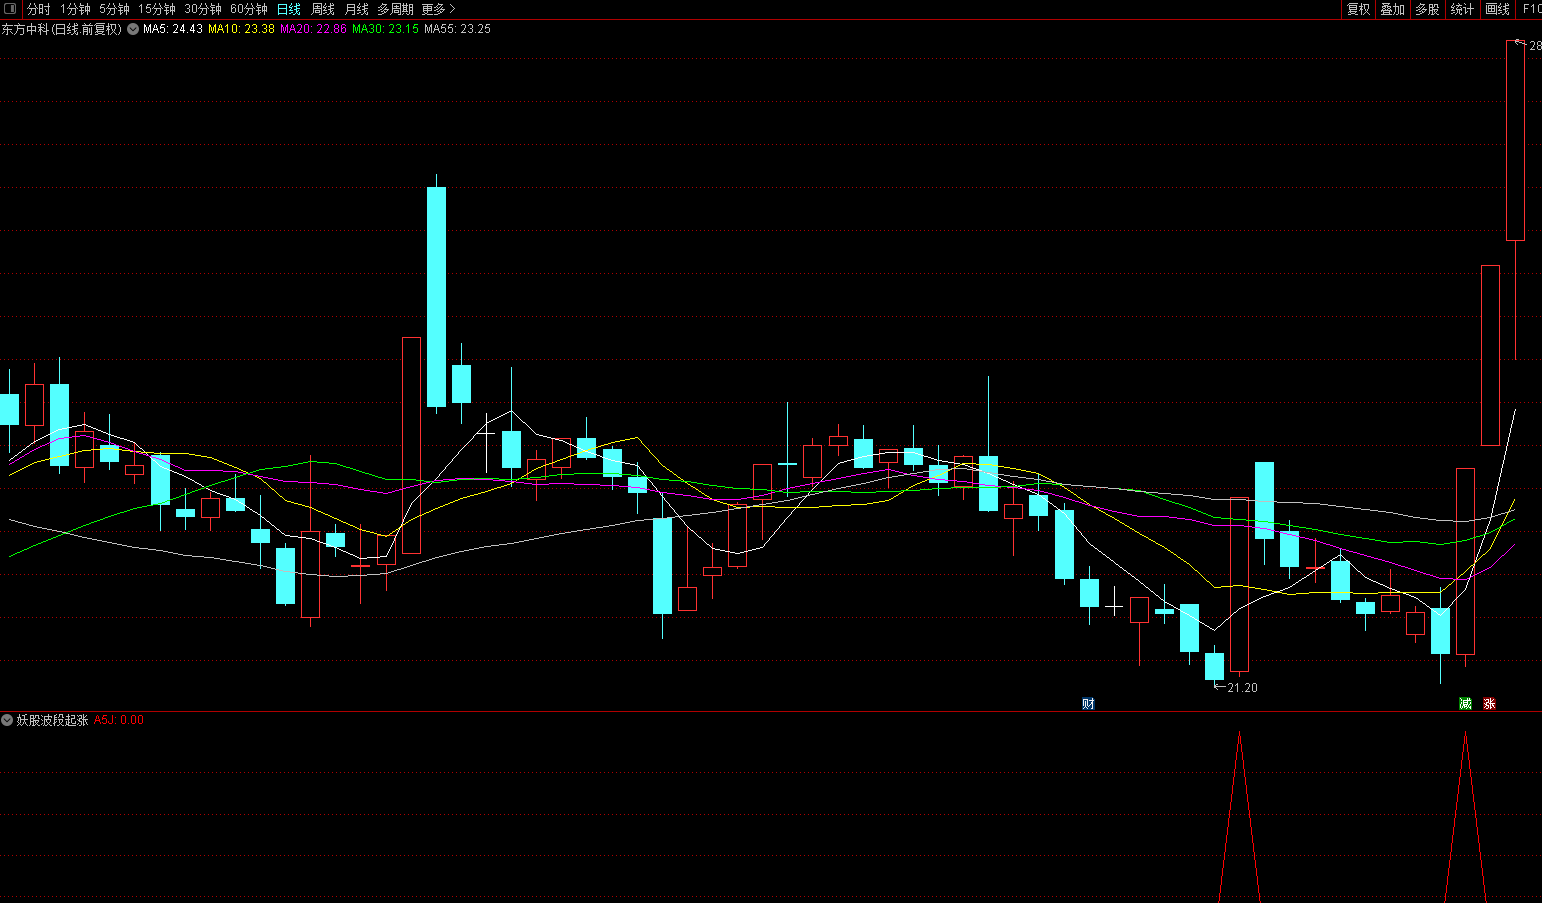This screenshot has width=1542, height=903.
Task: Click the 复权 adjustment button
Action: (x=1359, y=9)
